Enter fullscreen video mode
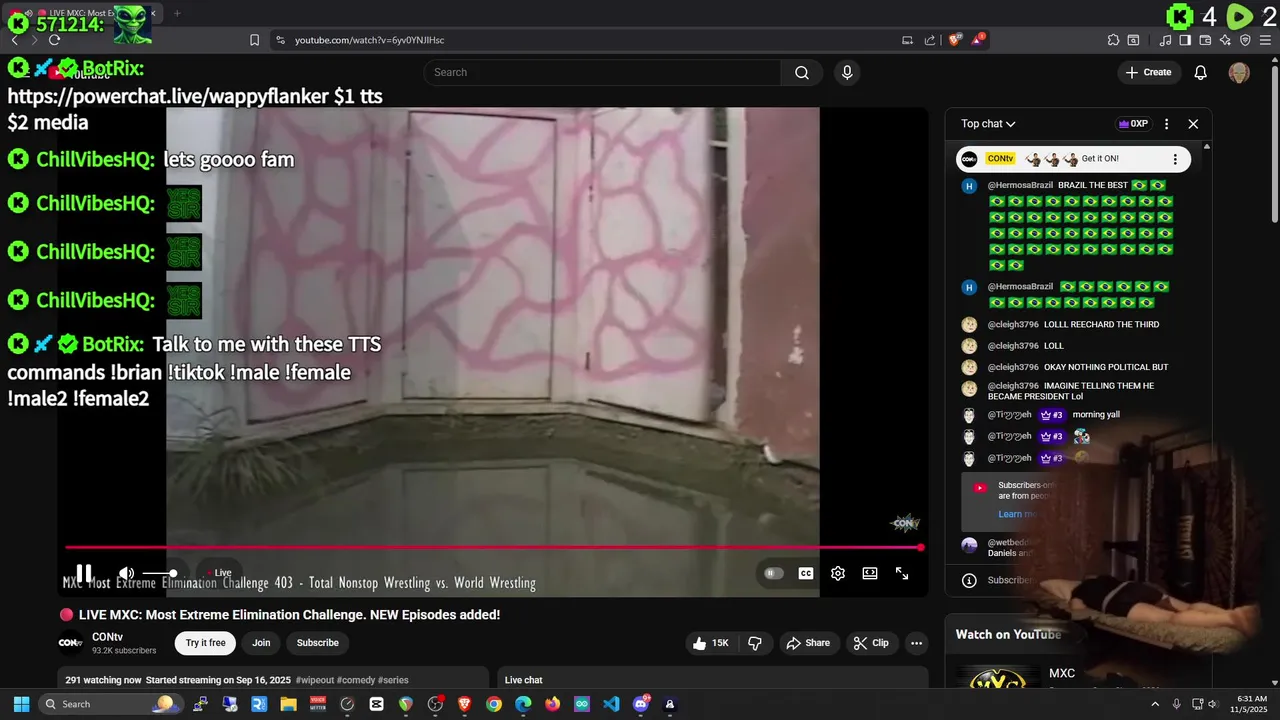This screenshot has width=1280, height=720. [902, 573]
